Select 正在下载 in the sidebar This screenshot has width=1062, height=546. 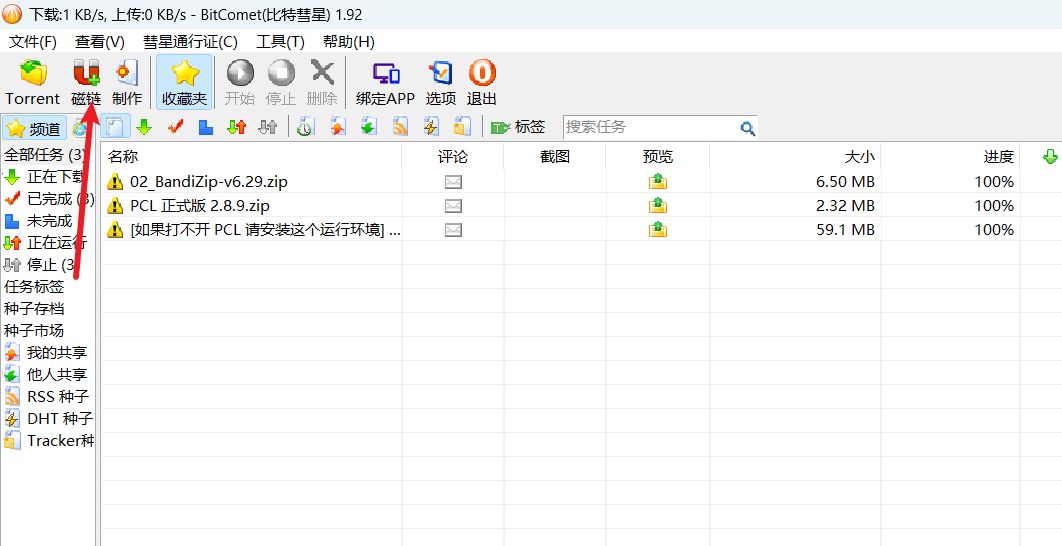point(47,177)
